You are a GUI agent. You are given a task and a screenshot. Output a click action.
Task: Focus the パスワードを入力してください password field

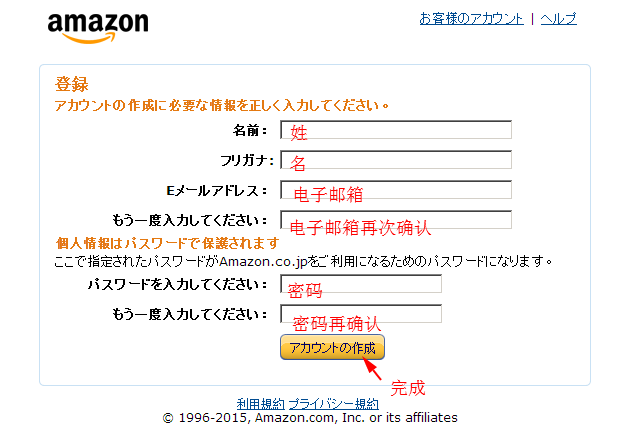361,284
